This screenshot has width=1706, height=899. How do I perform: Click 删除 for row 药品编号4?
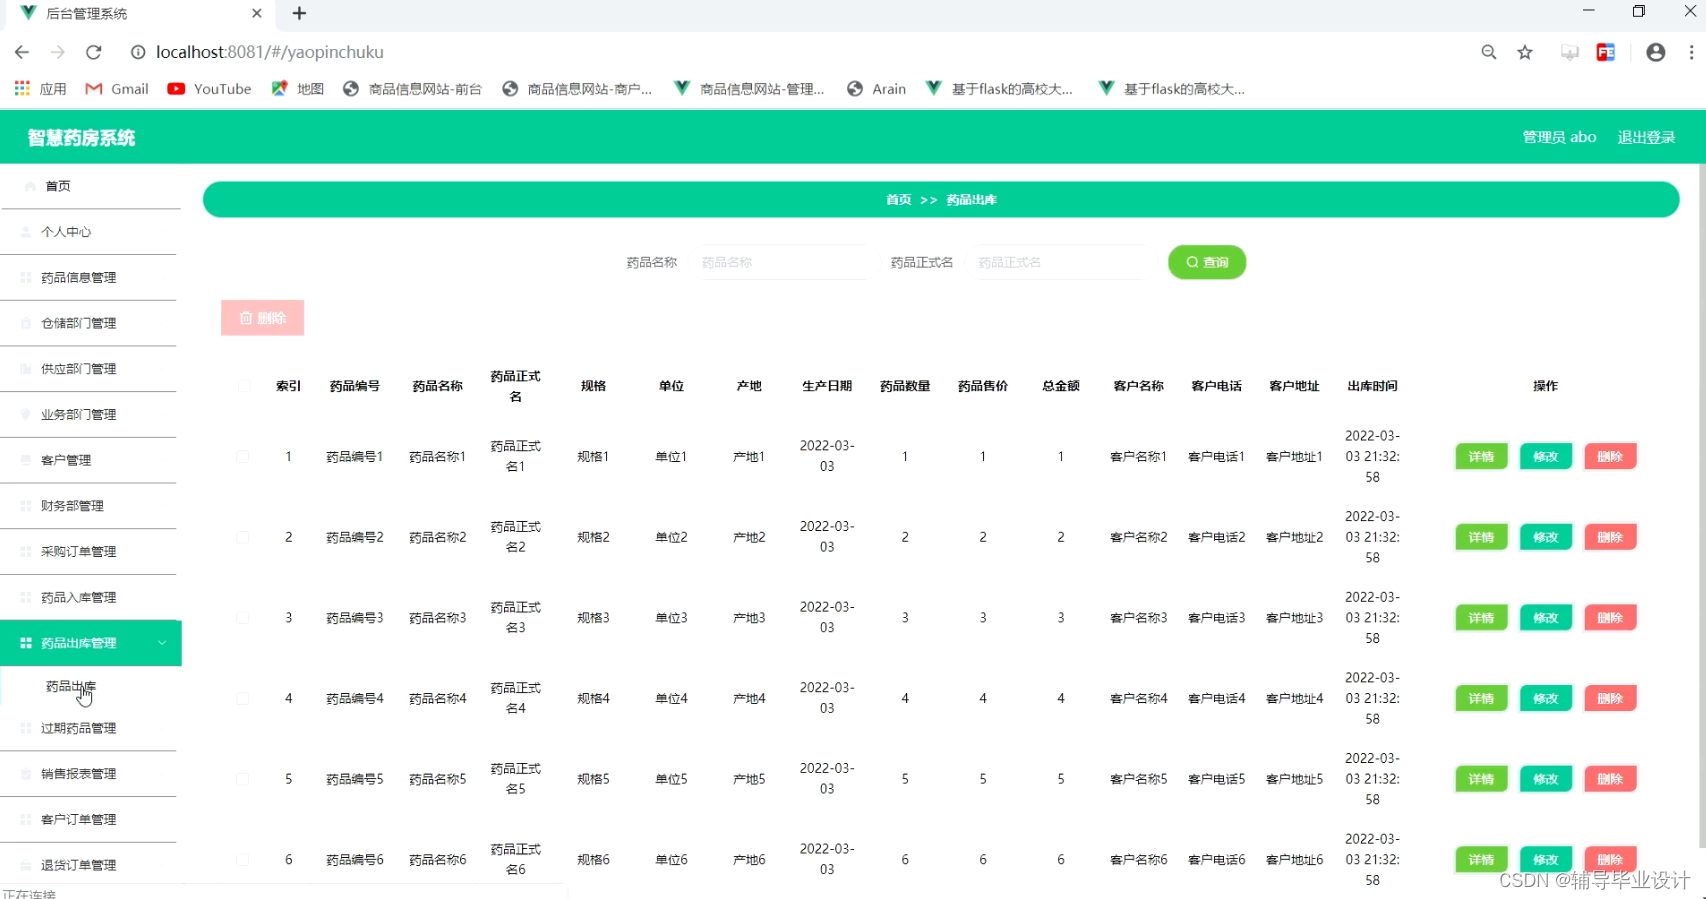(1610, 699)
